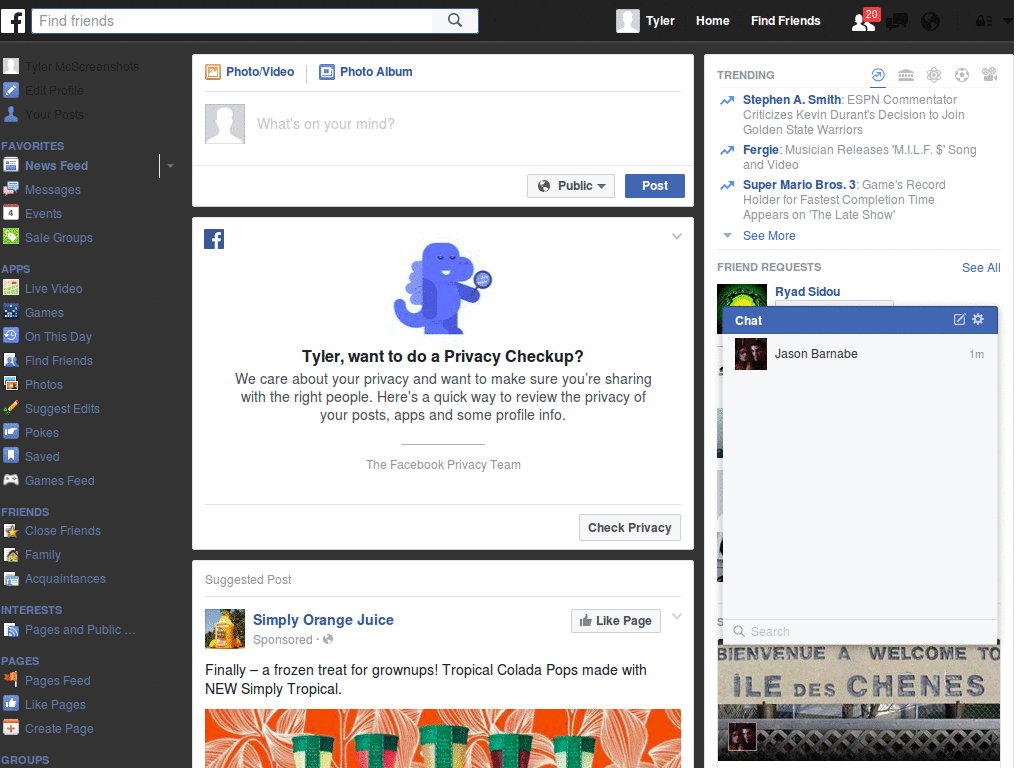The width and height of the screenshot is (1024, 768).
Task: Go to Home in top bar
Action: 712,21
